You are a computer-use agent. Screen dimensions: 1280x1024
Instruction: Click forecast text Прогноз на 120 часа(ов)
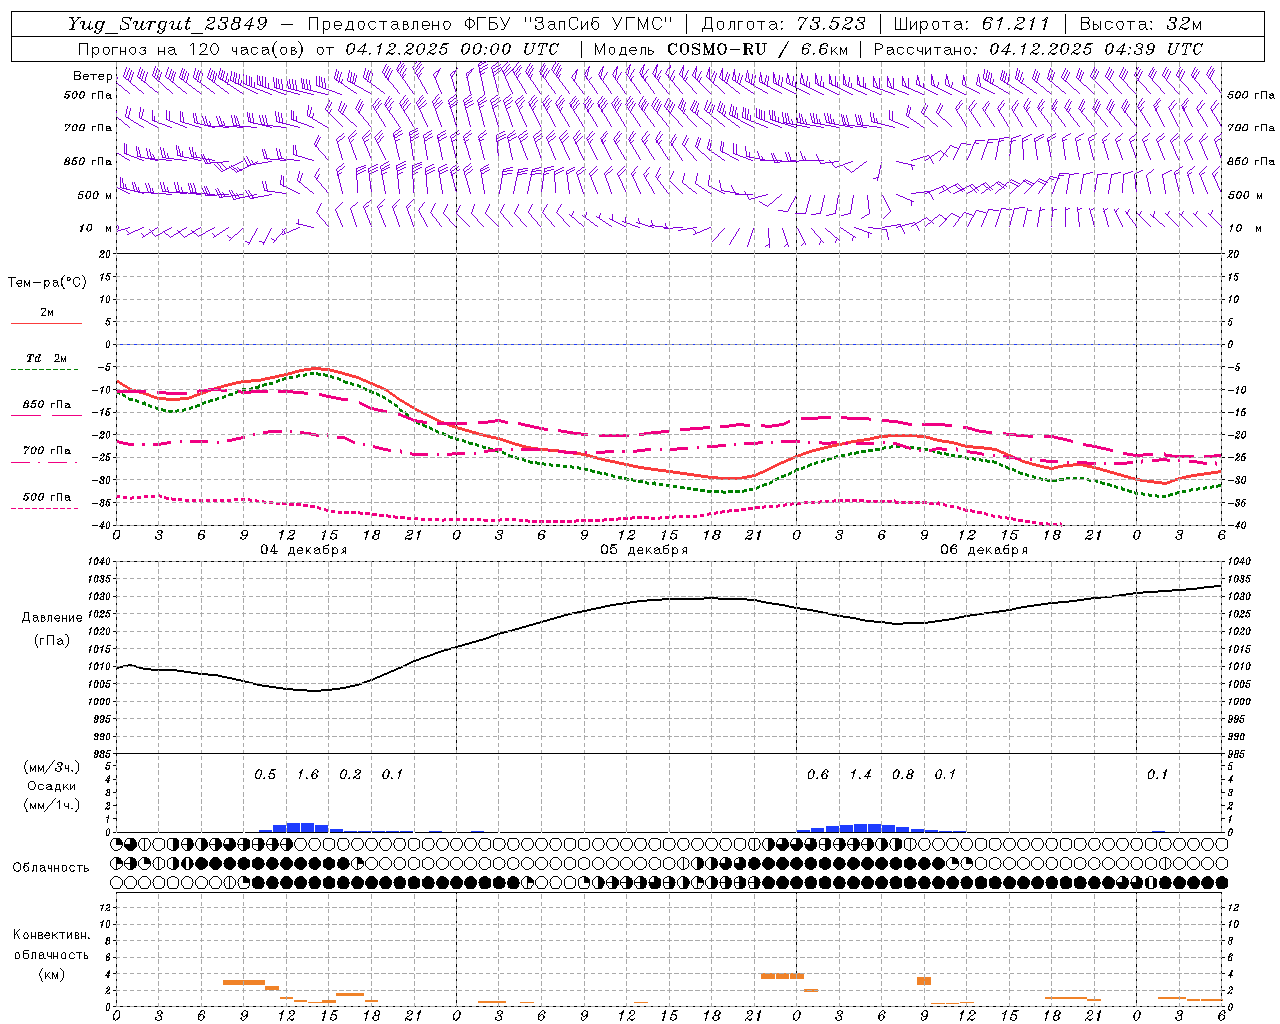[192, 49]
